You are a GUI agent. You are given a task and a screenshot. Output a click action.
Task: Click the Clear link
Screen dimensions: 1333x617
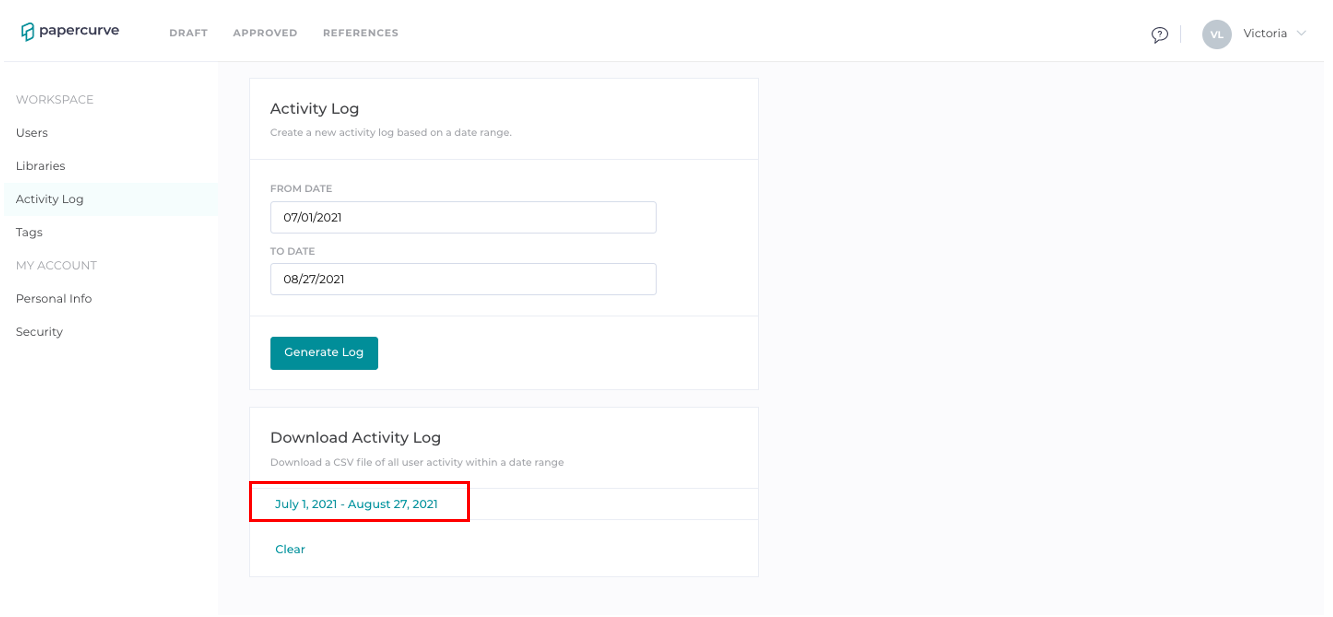tap(290, 549)
